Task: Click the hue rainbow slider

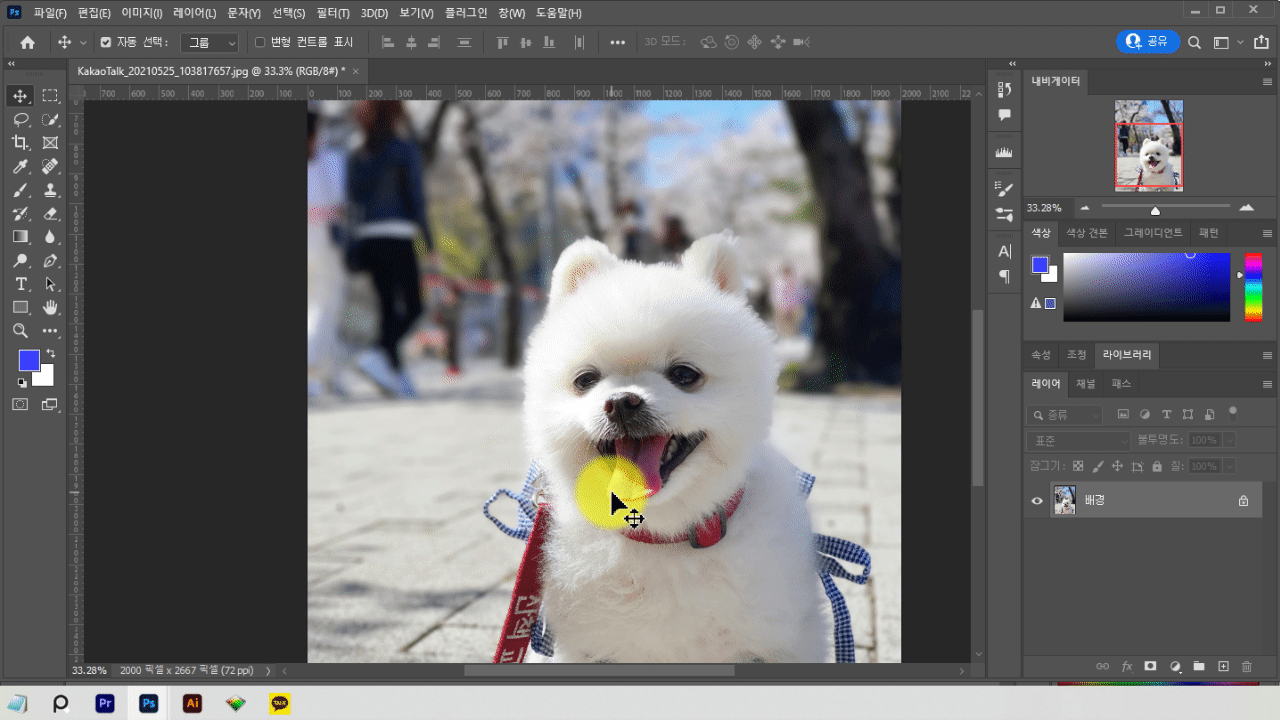Action: pyautogui.click(x=1253, y=288)
